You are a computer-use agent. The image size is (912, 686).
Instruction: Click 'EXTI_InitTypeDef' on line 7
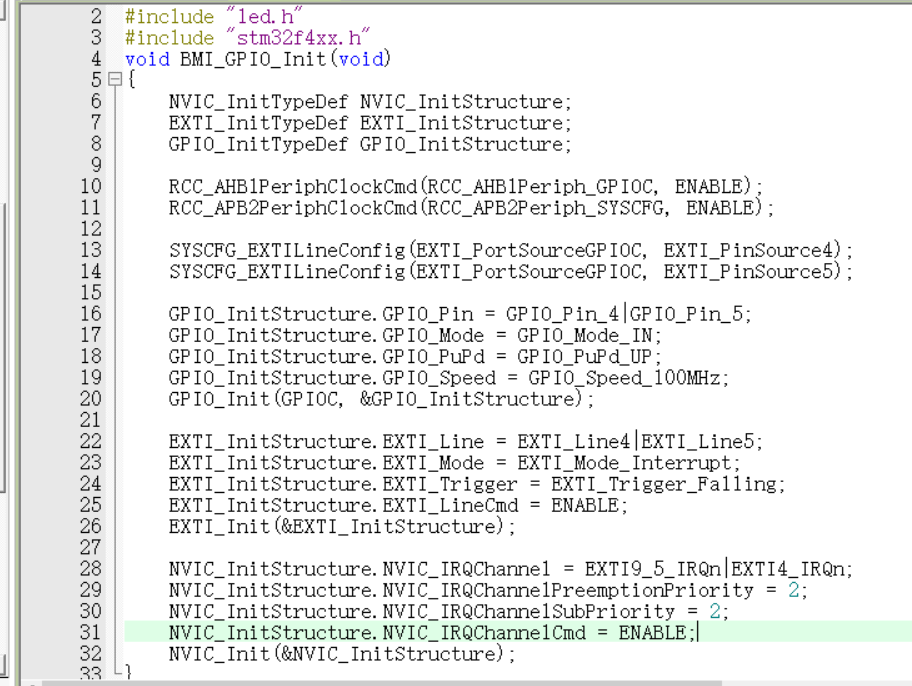(258, 123)
